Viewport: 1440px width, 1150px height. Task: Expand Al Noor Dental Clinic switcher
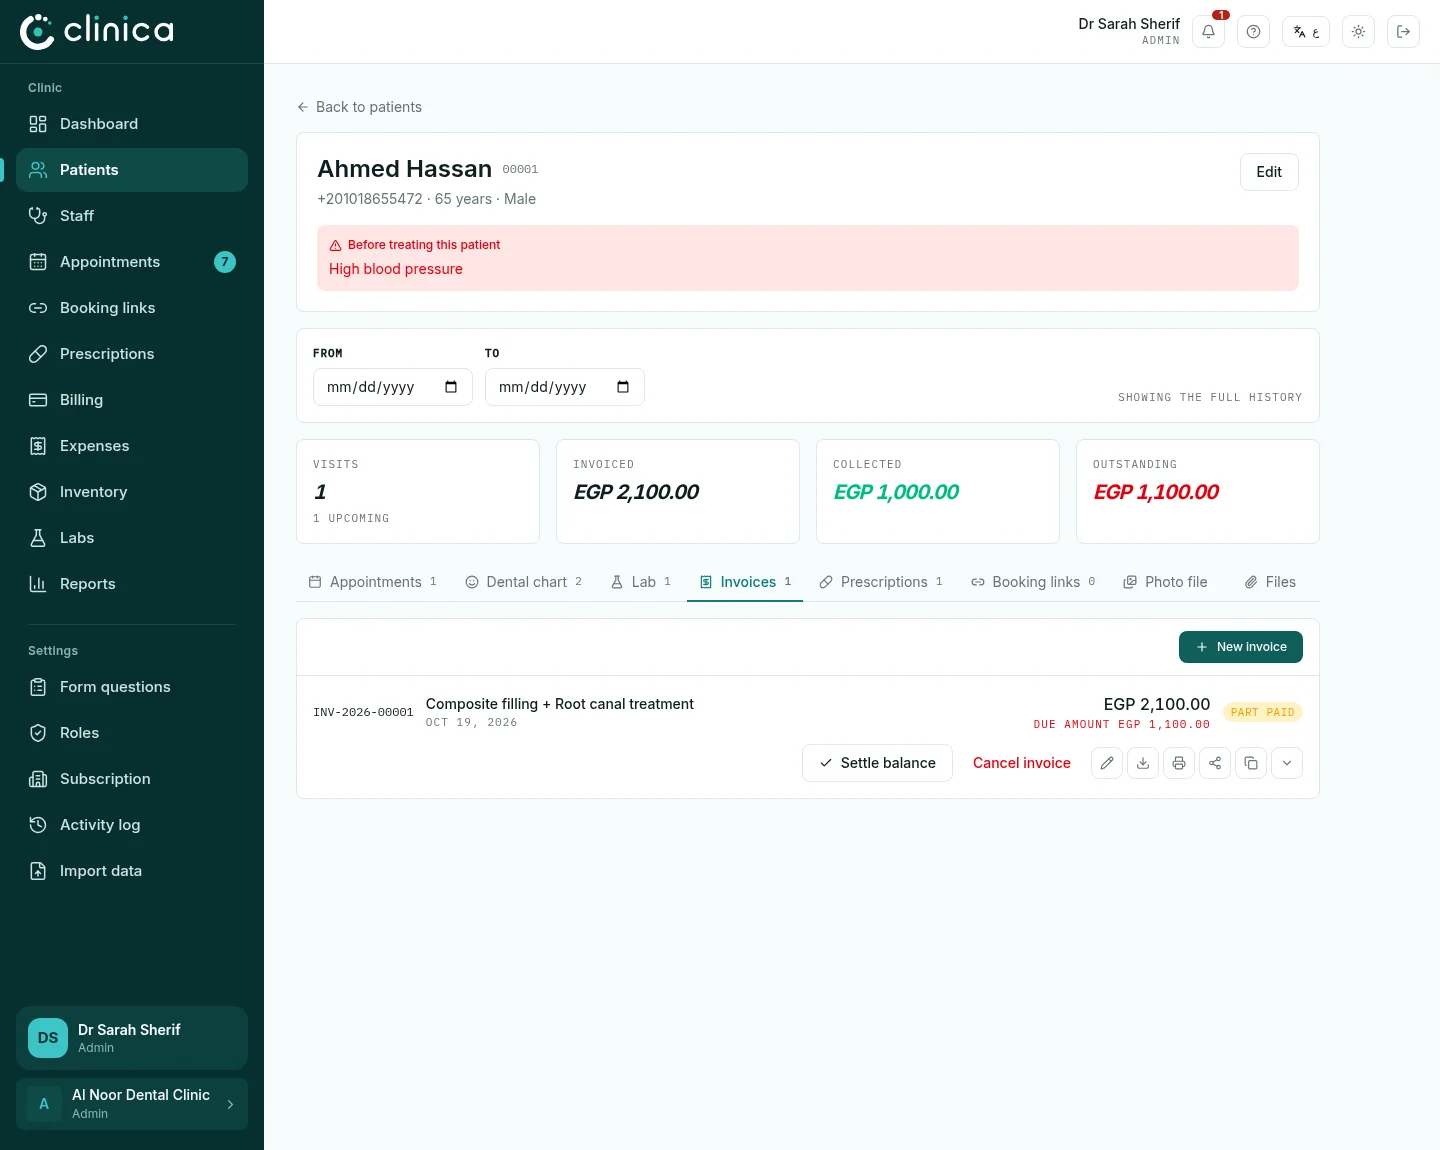pyautogui.click(x=132, y=1104)
